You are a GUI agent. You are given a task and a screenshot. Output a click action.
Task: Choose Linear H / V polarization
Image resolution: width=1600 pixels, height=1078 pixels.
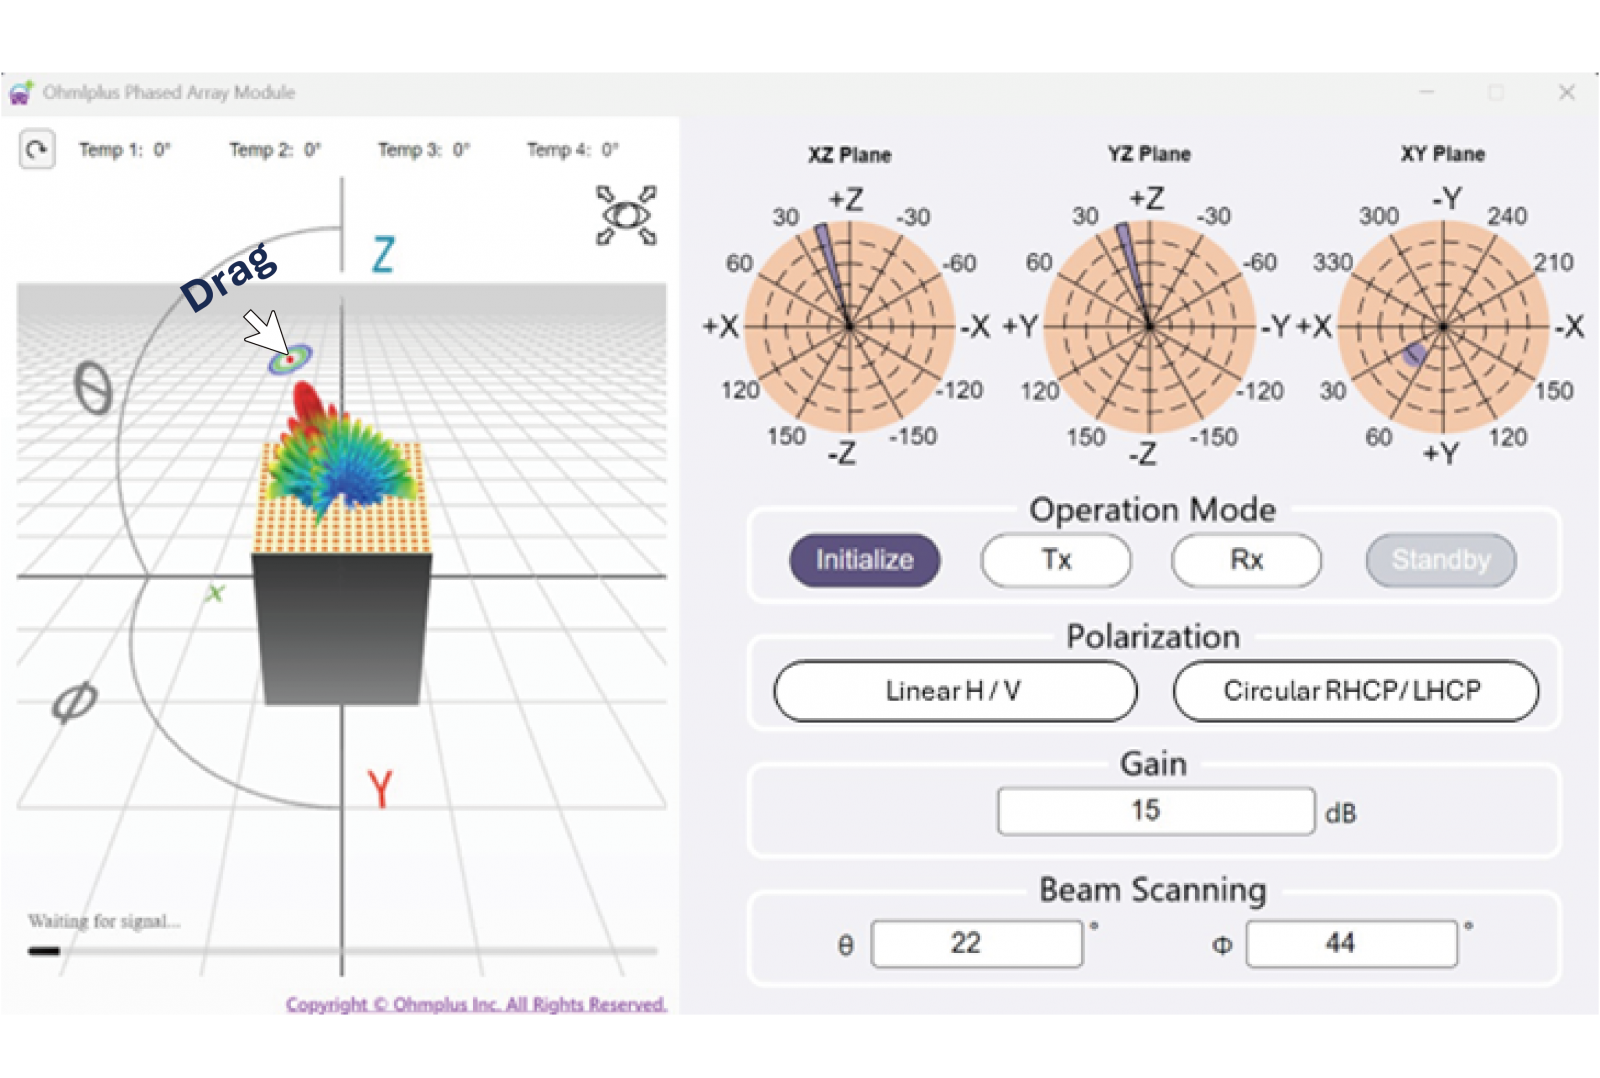point(954,691)
